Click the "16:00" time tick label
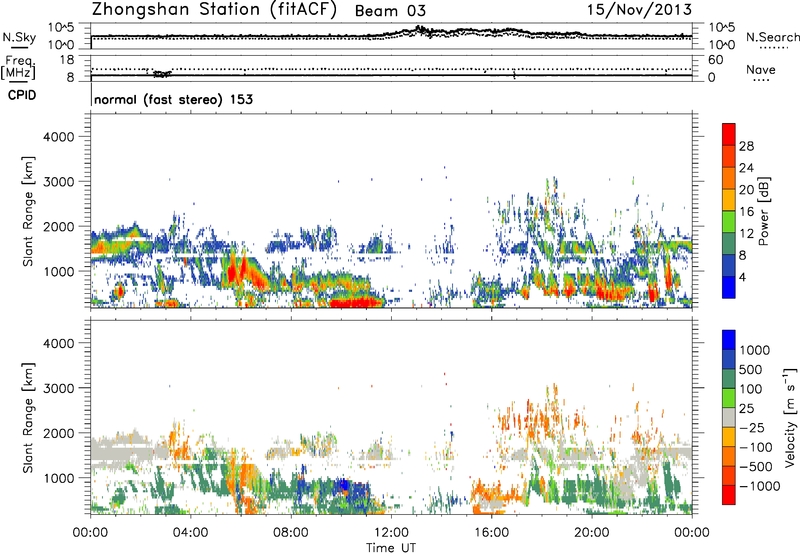 491,533
